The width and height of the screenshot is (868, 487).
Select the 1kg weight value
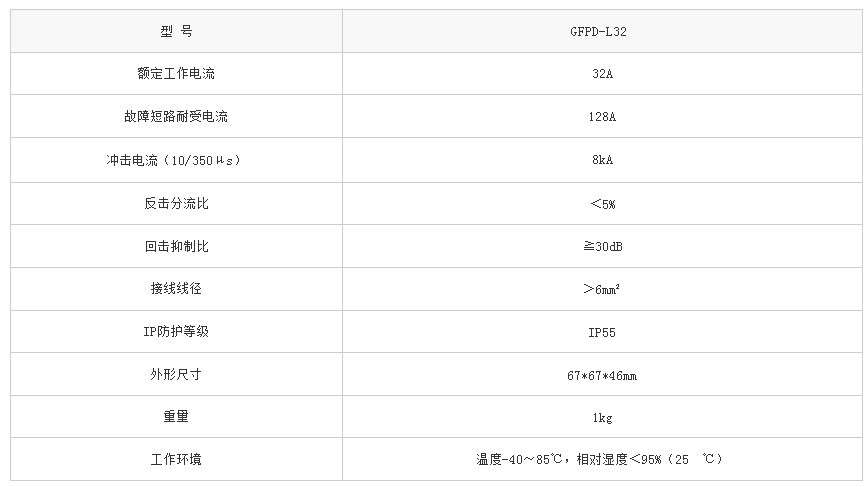(x=602, y=417)
